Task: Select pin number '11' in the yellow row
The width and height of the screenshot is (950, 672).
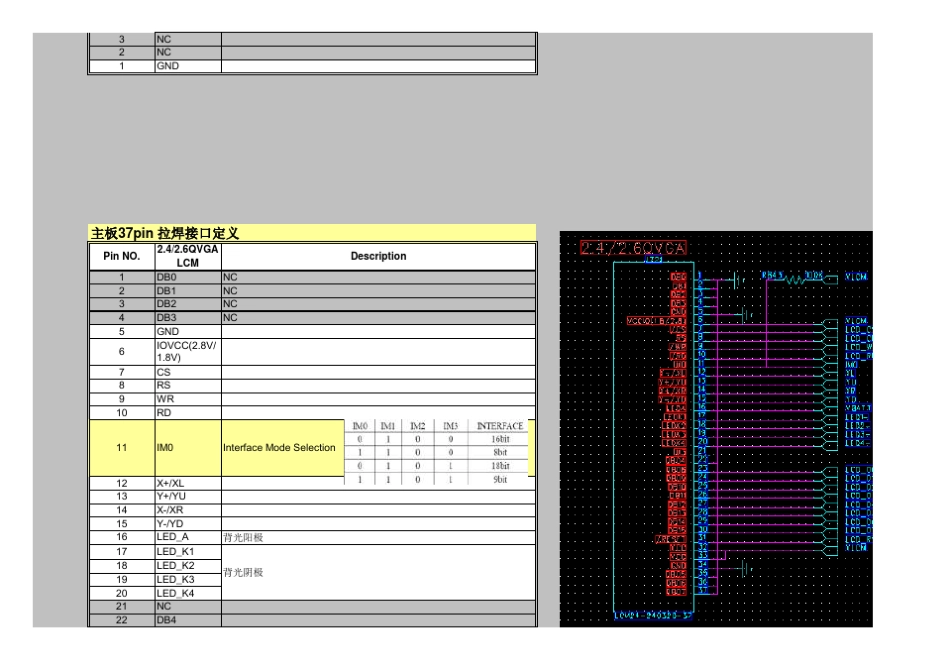Action: [122, 448]
